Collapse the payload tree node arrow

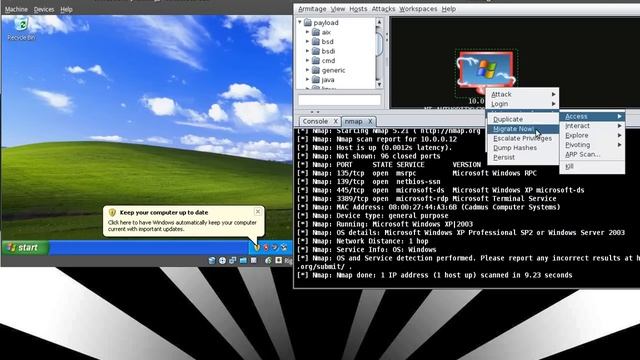pos(300,22)
